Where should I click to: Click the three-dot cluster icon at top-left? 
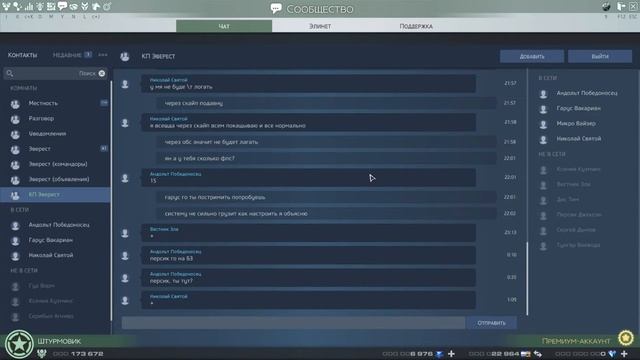coord(7,7)
